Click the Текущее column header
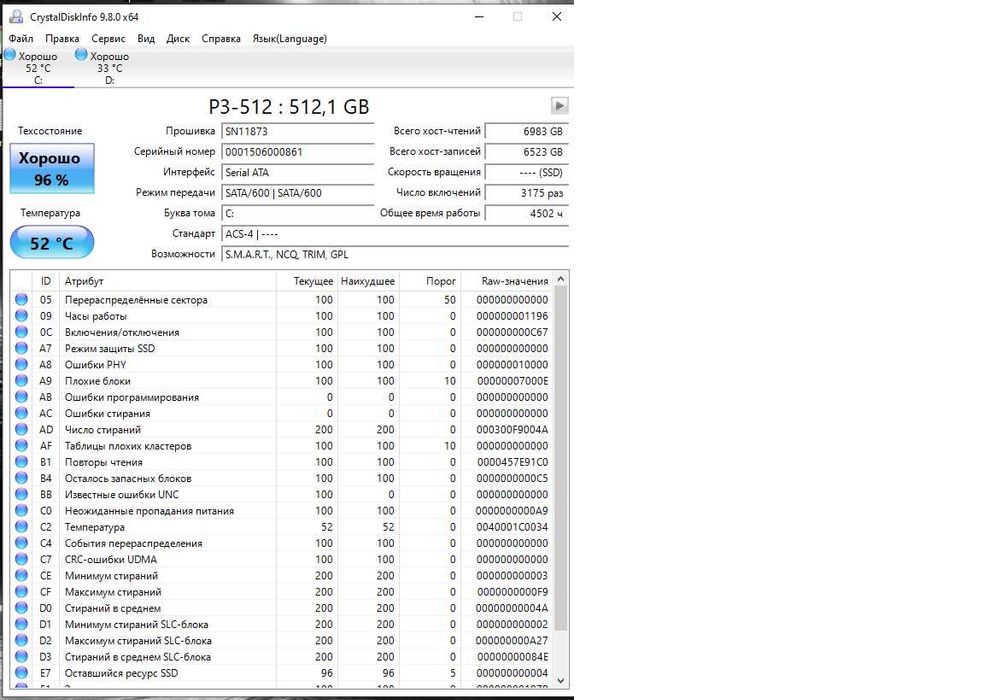984x700 pixels. click(x=306, y=281)
